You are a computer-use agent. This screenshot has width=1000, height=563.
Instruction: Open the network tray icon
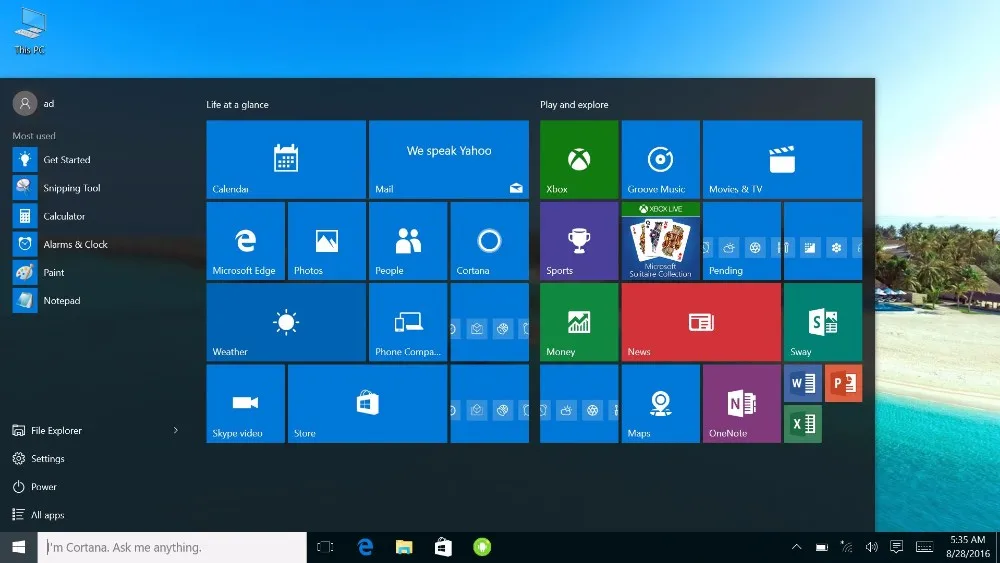tap(847, 547)
